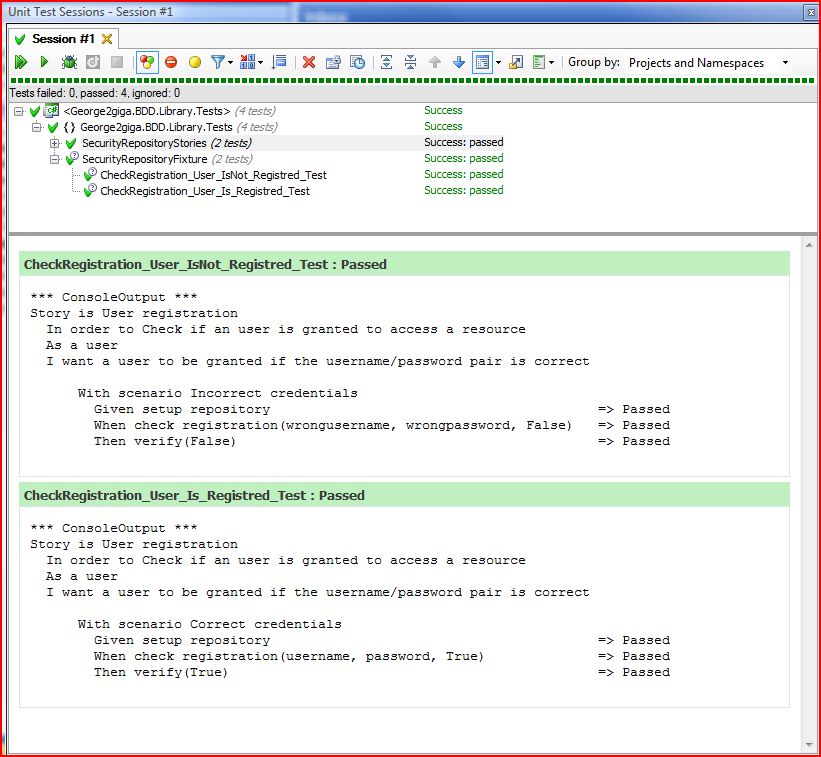Go to previous item gray up arrow
The height and width of the screenshot is (757, 821).
point(435,62)
